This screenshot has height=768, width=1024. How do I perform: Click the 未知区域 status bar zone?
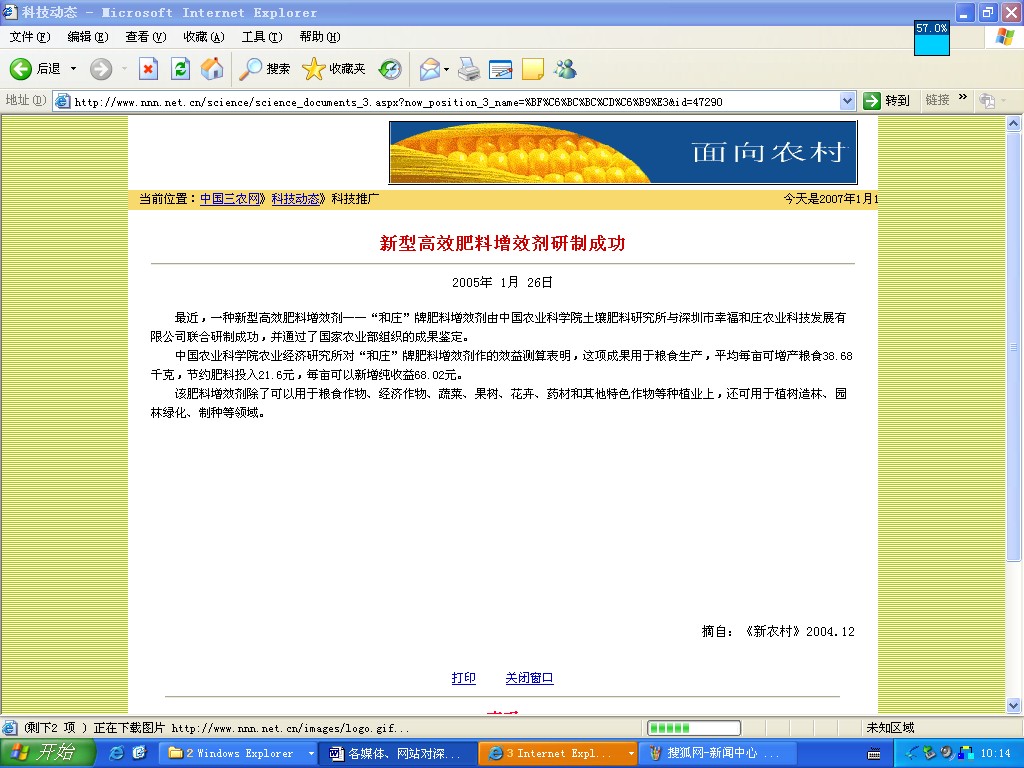[890, 728]
